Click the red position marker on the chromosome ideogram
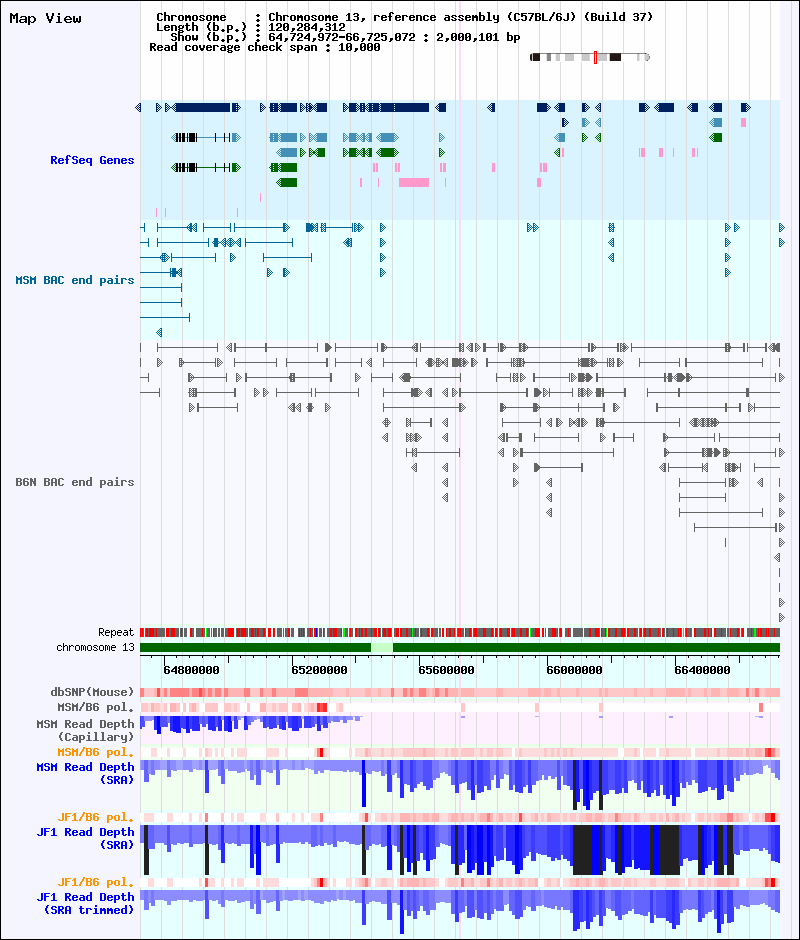This screenshot has height=940, width=800. pyautogui.click(x=595, y=57)
